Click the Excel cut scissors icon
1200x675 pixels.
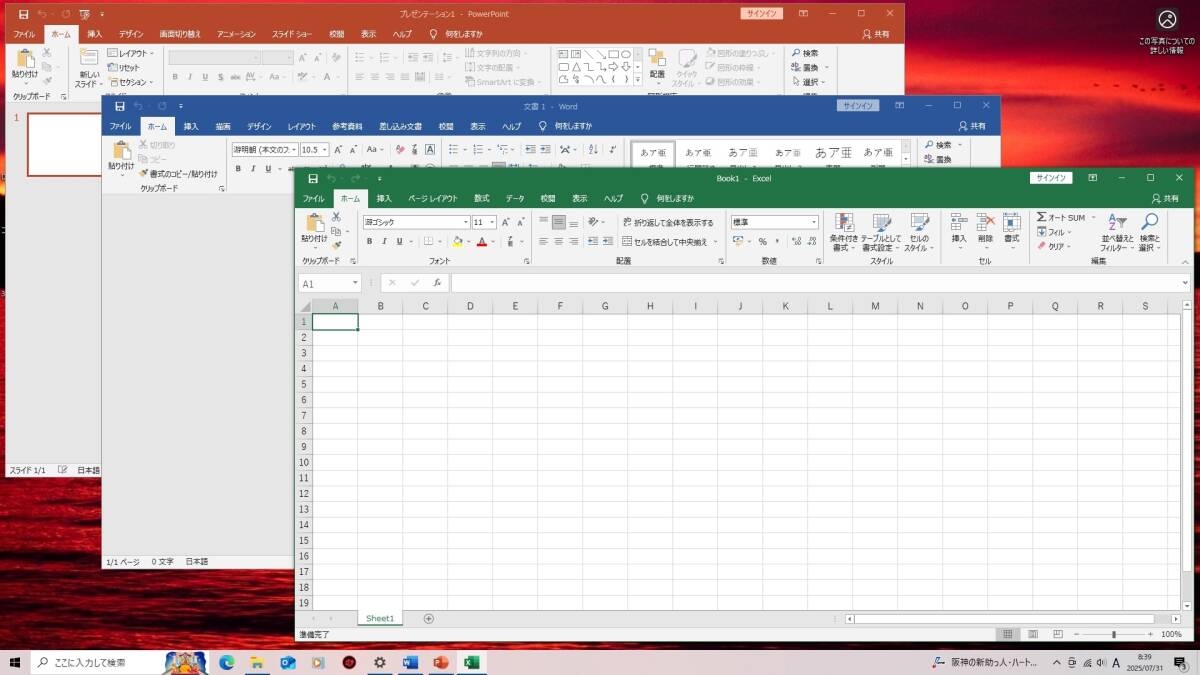point(336,217)
